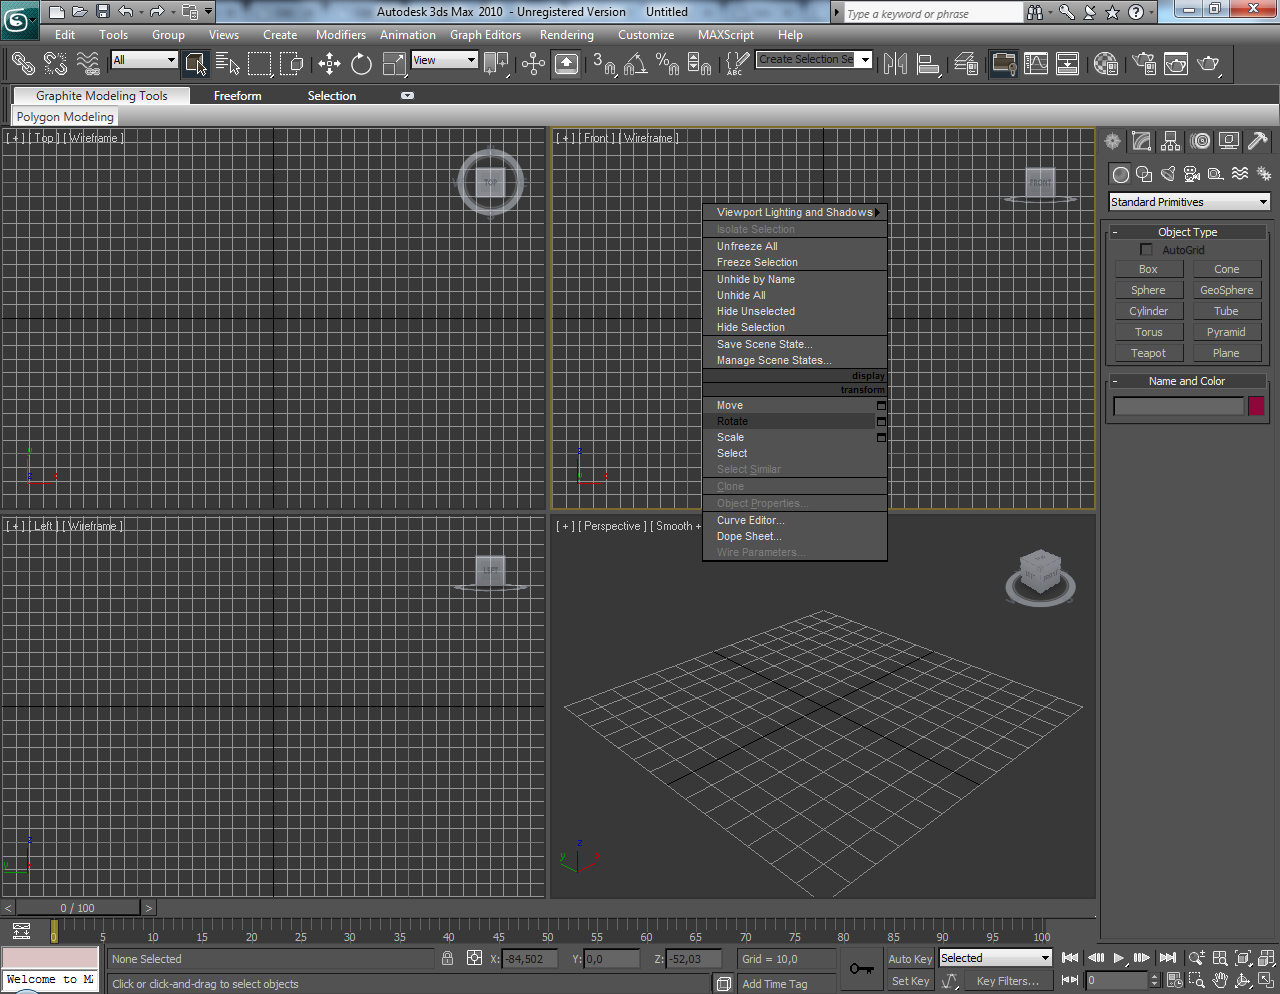Screen dimensions: 1280x994
Task: Click the object color swatch
Action: (x=1256, y=406)
